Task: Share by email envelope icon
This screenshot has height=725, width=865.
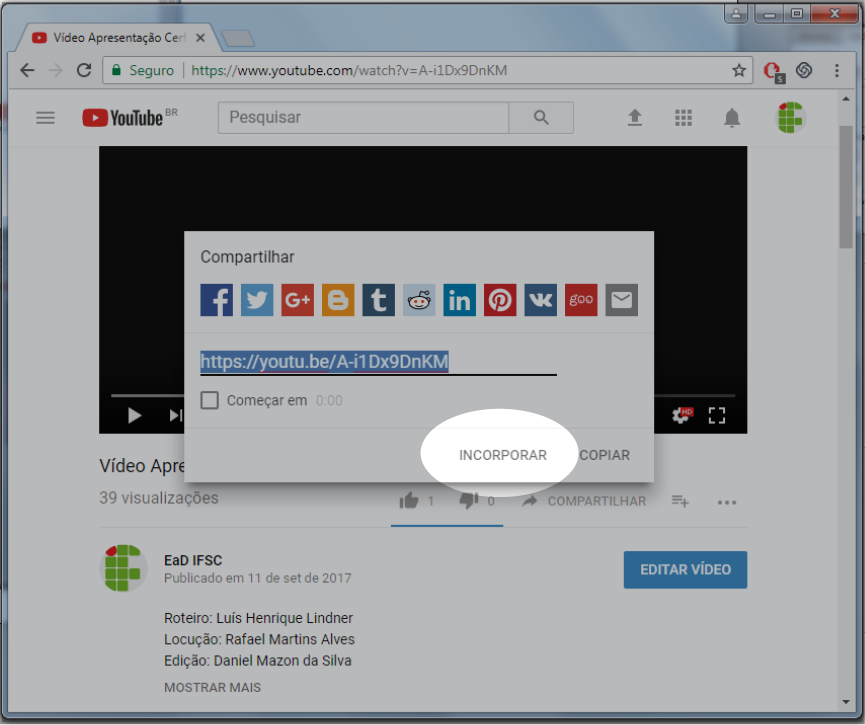Action: (x=622, y=300)
